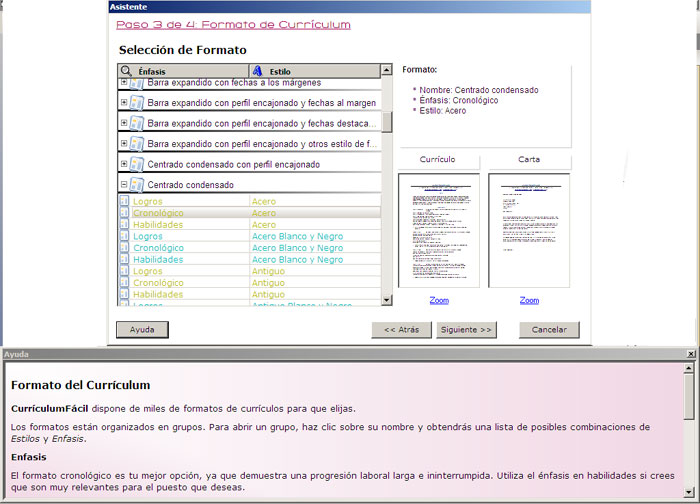Click 'Centrado condensado con perfil encajonado' group name
Image resolution: width=700 pixels, height=504 pixels.
coord(233,164)
